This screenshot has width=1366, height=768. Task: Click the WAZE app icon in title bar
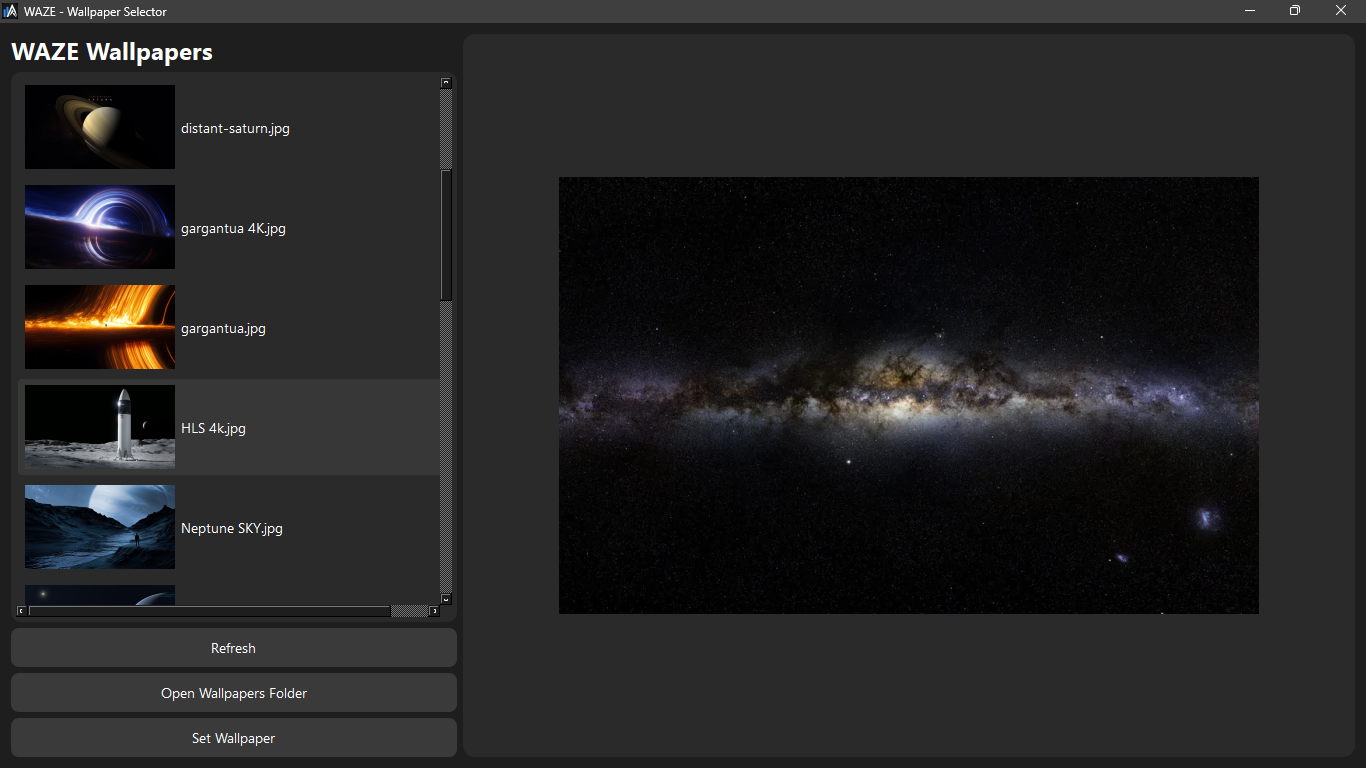[x=11, y=11]
